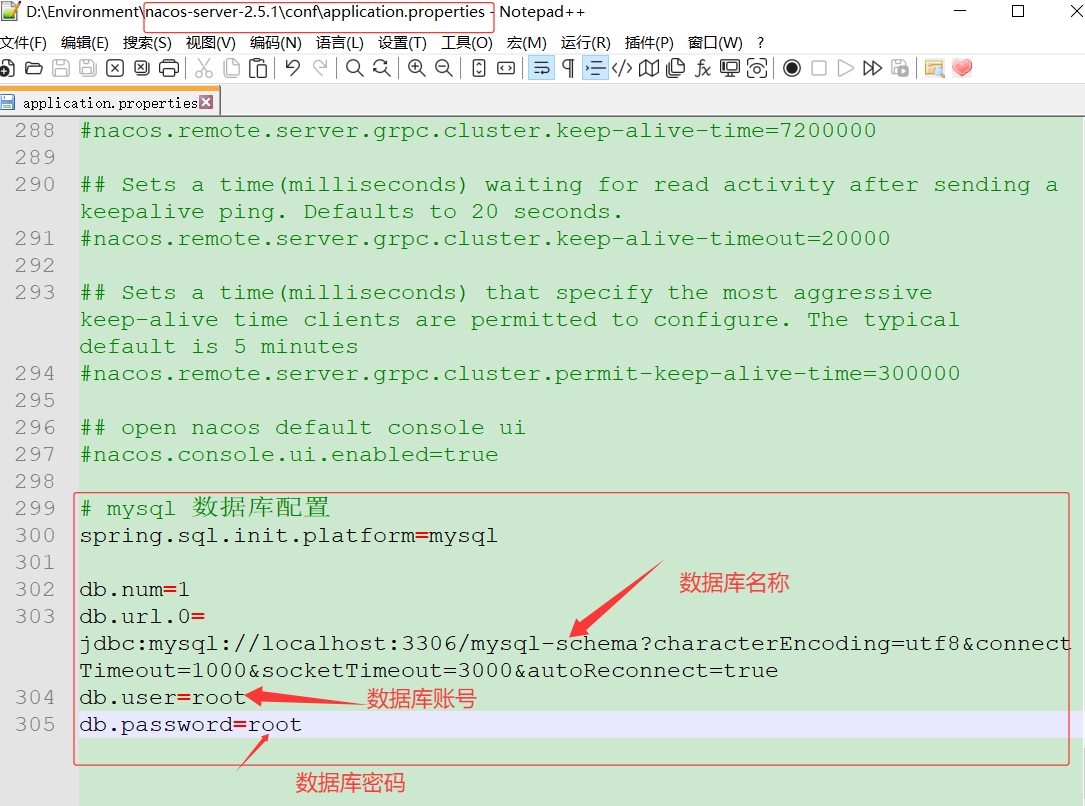Open the 文件(F) menu

point(24,43)
